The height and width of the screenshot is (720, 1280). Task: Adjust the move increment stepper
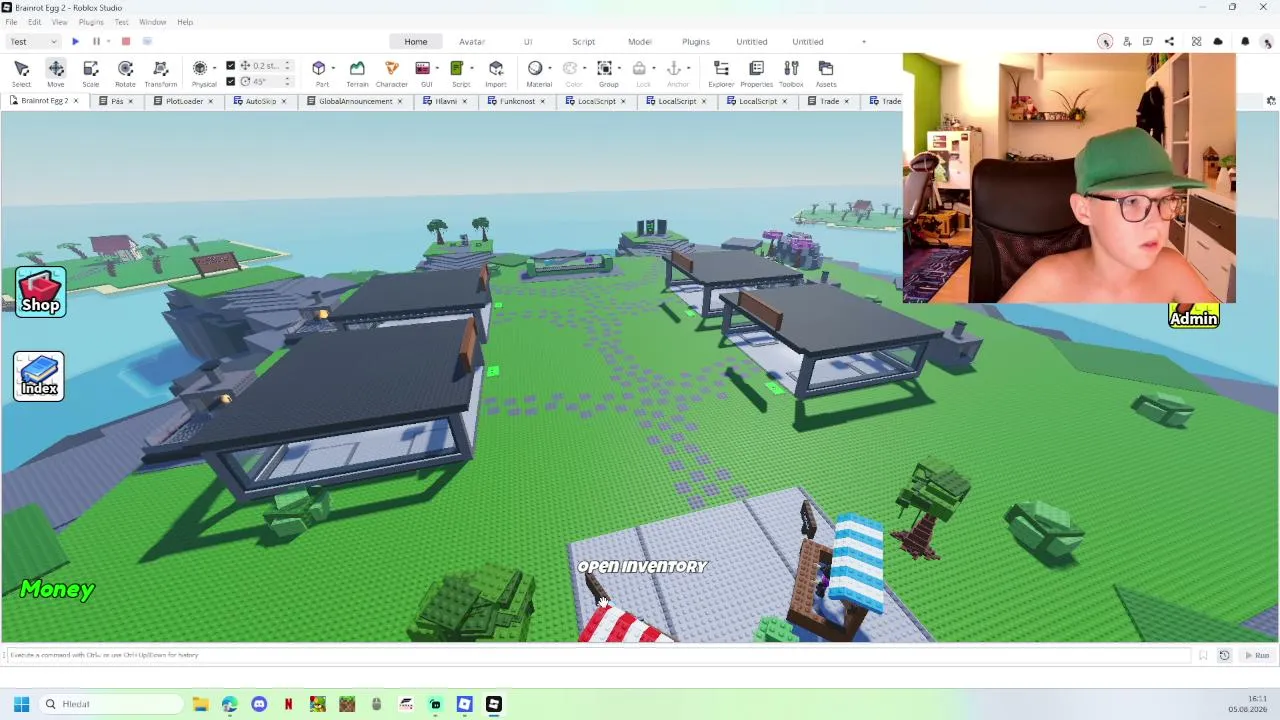[288, 66]
